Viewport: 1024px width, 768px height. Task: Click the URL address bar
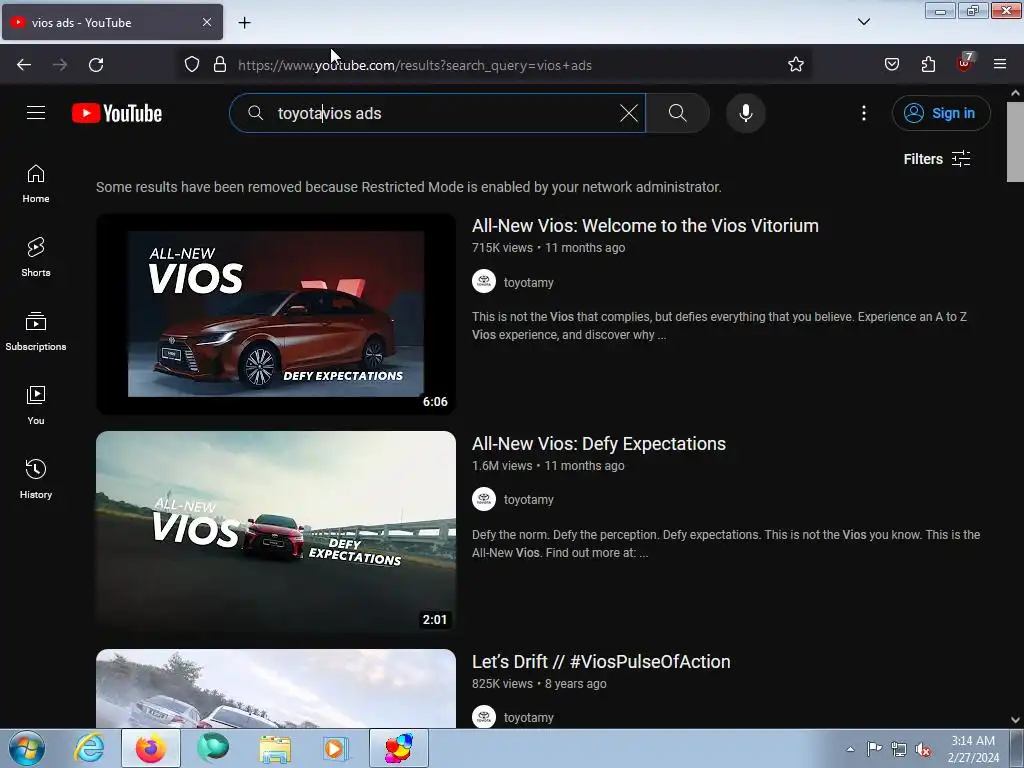496,65
